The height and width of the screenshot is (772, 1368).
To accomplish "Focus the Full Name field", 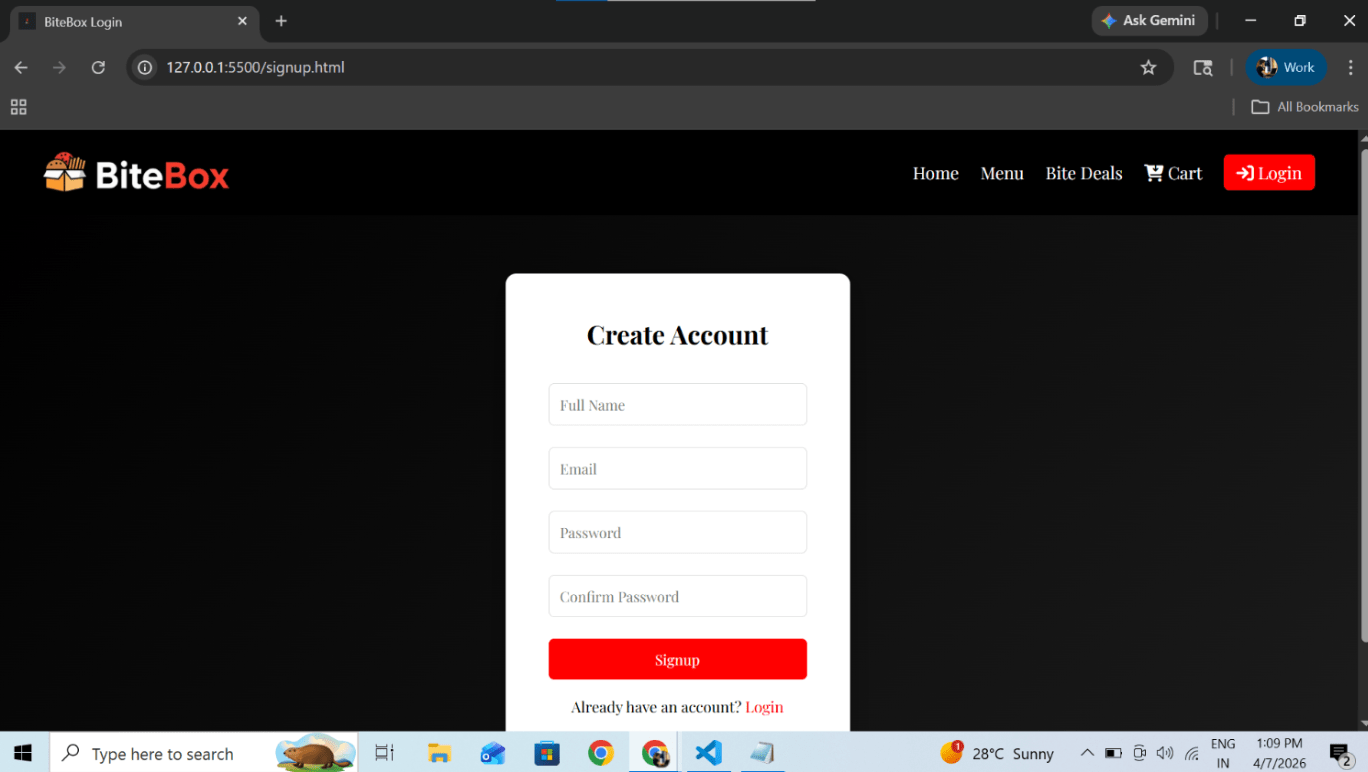I will (677, 405).
